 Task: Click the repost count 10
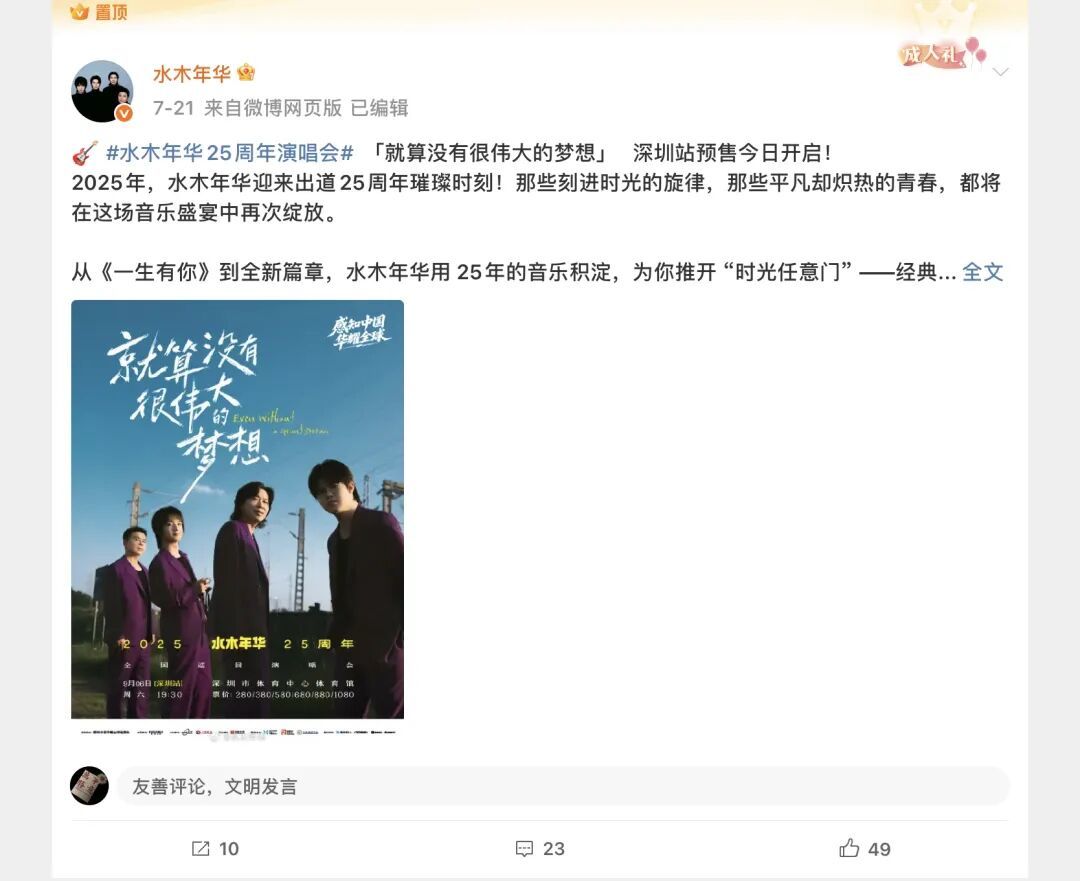point(229,849)
